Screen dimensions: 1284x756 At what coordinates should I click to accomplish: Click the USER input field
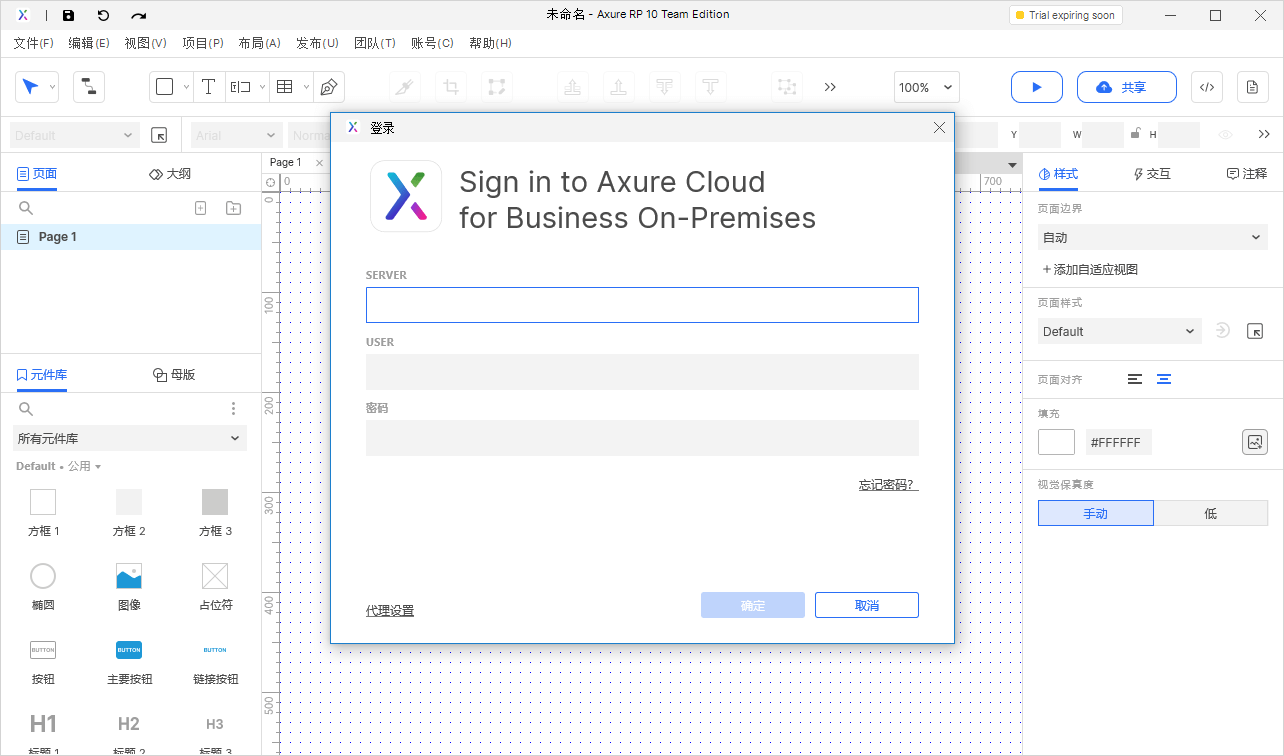tap(642, 372)
